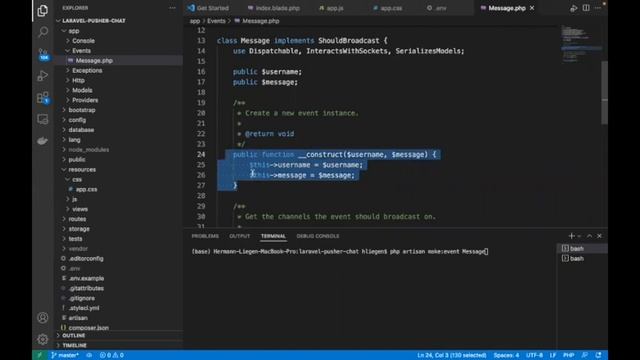Click feedback icon in status bar
The height and width of the screenshot is (360, 640).
[x=585, y=355]
